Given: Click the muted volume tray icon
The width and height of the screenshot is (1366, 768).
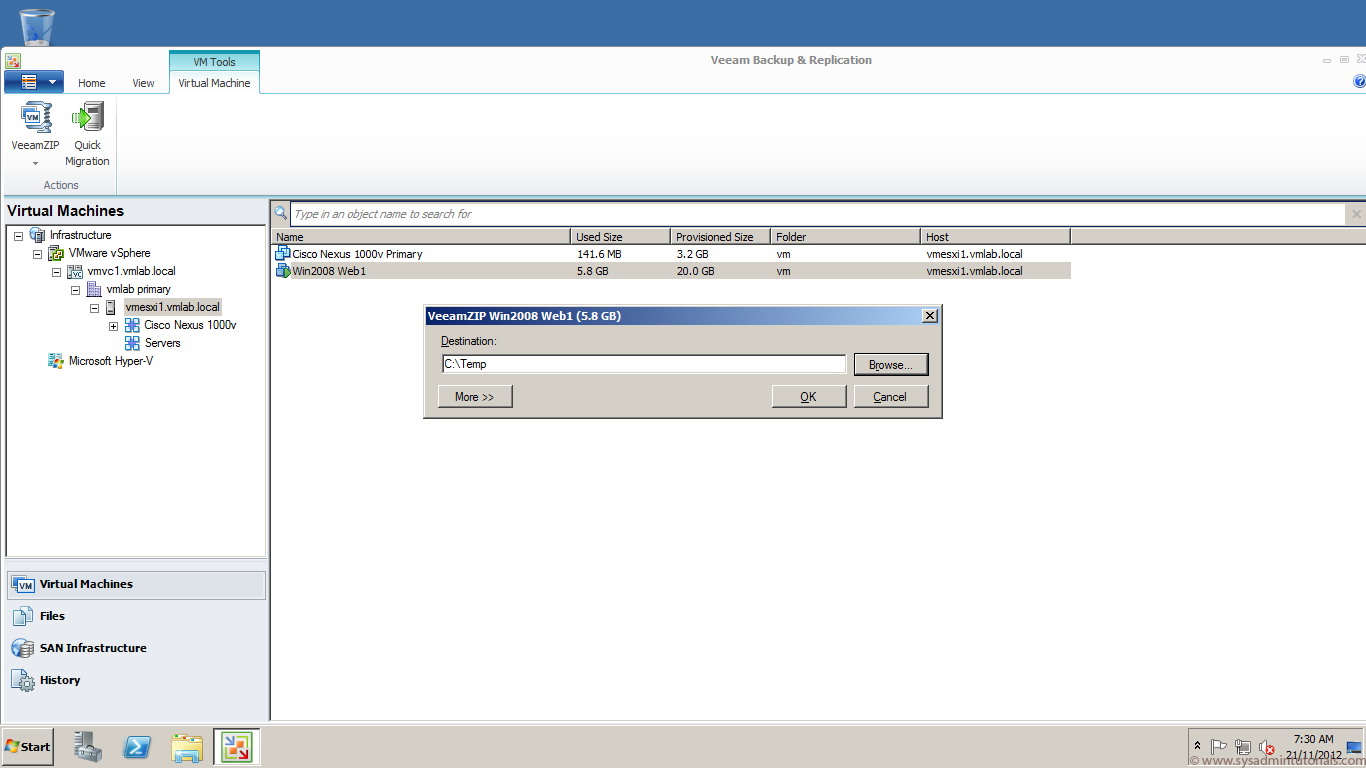Looking at the screenshot, I should (x=1267, y=747).
